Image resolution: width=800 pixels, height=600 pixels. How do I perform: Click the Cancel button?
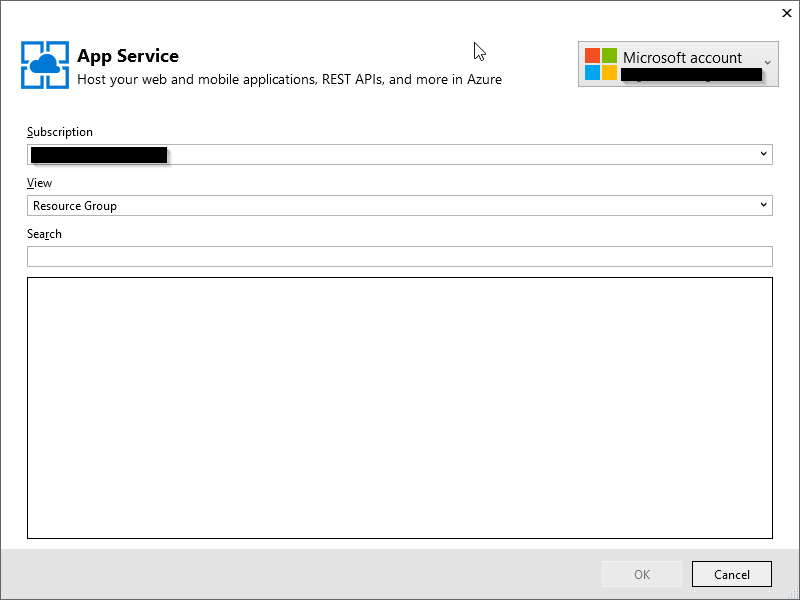click(732, 574)
